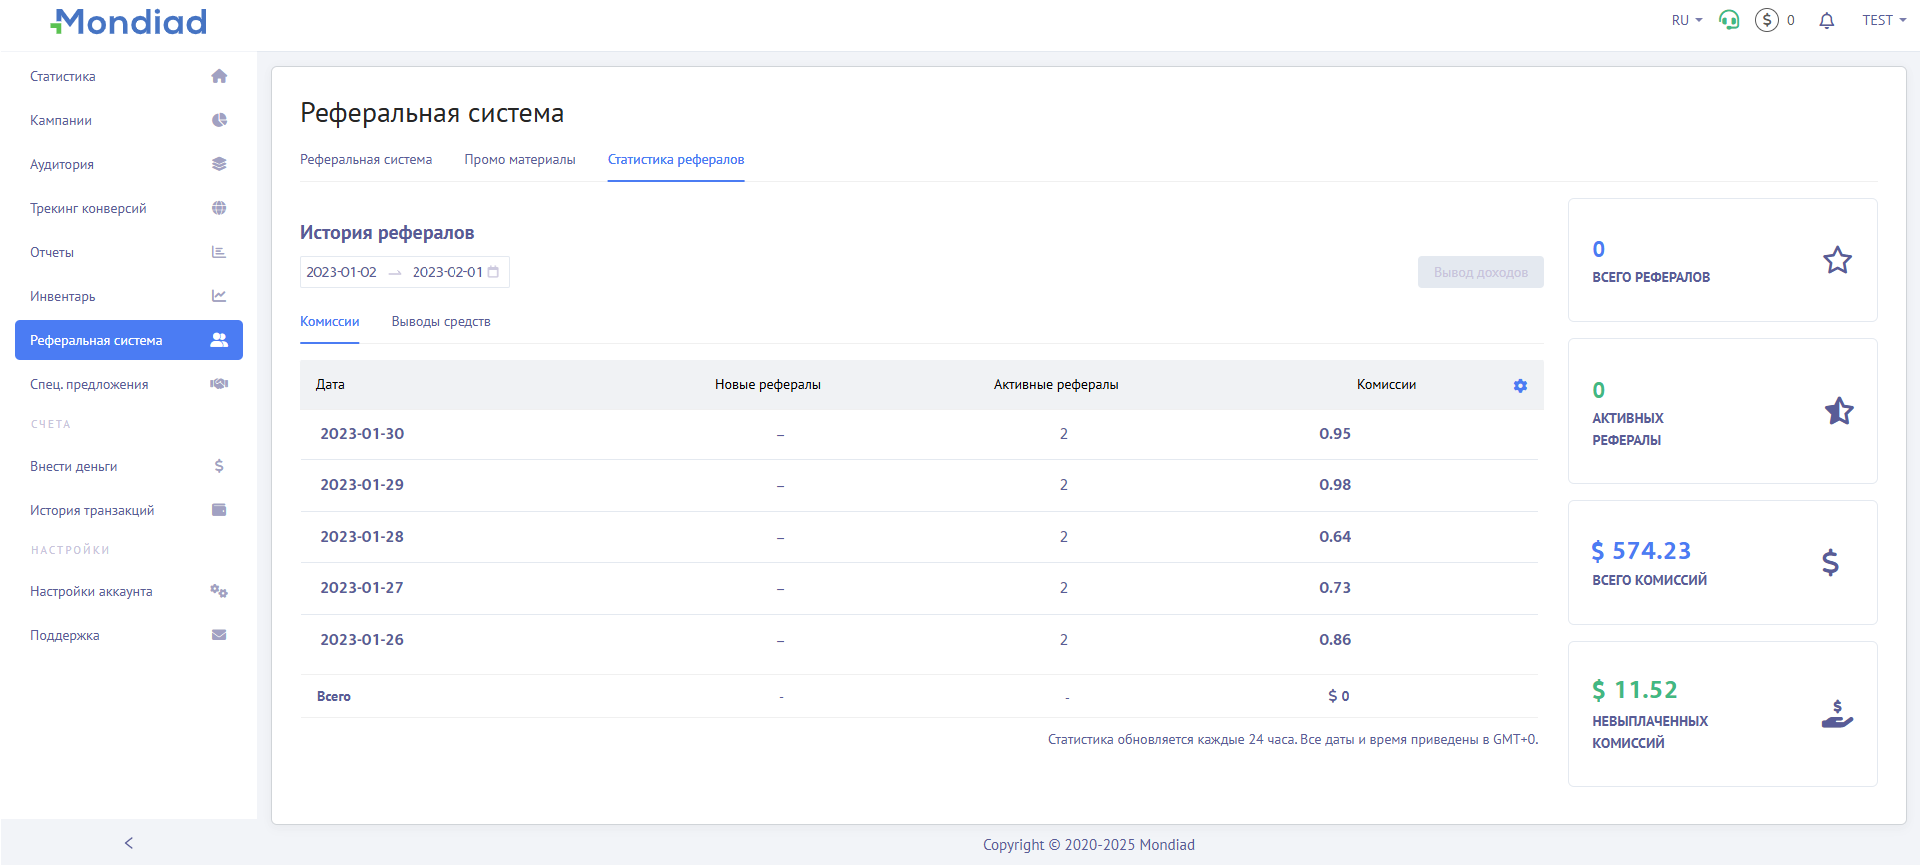Click the envelope icon next to Поддержка
The image size is (1924, 865).
click(x=219, y=635)
